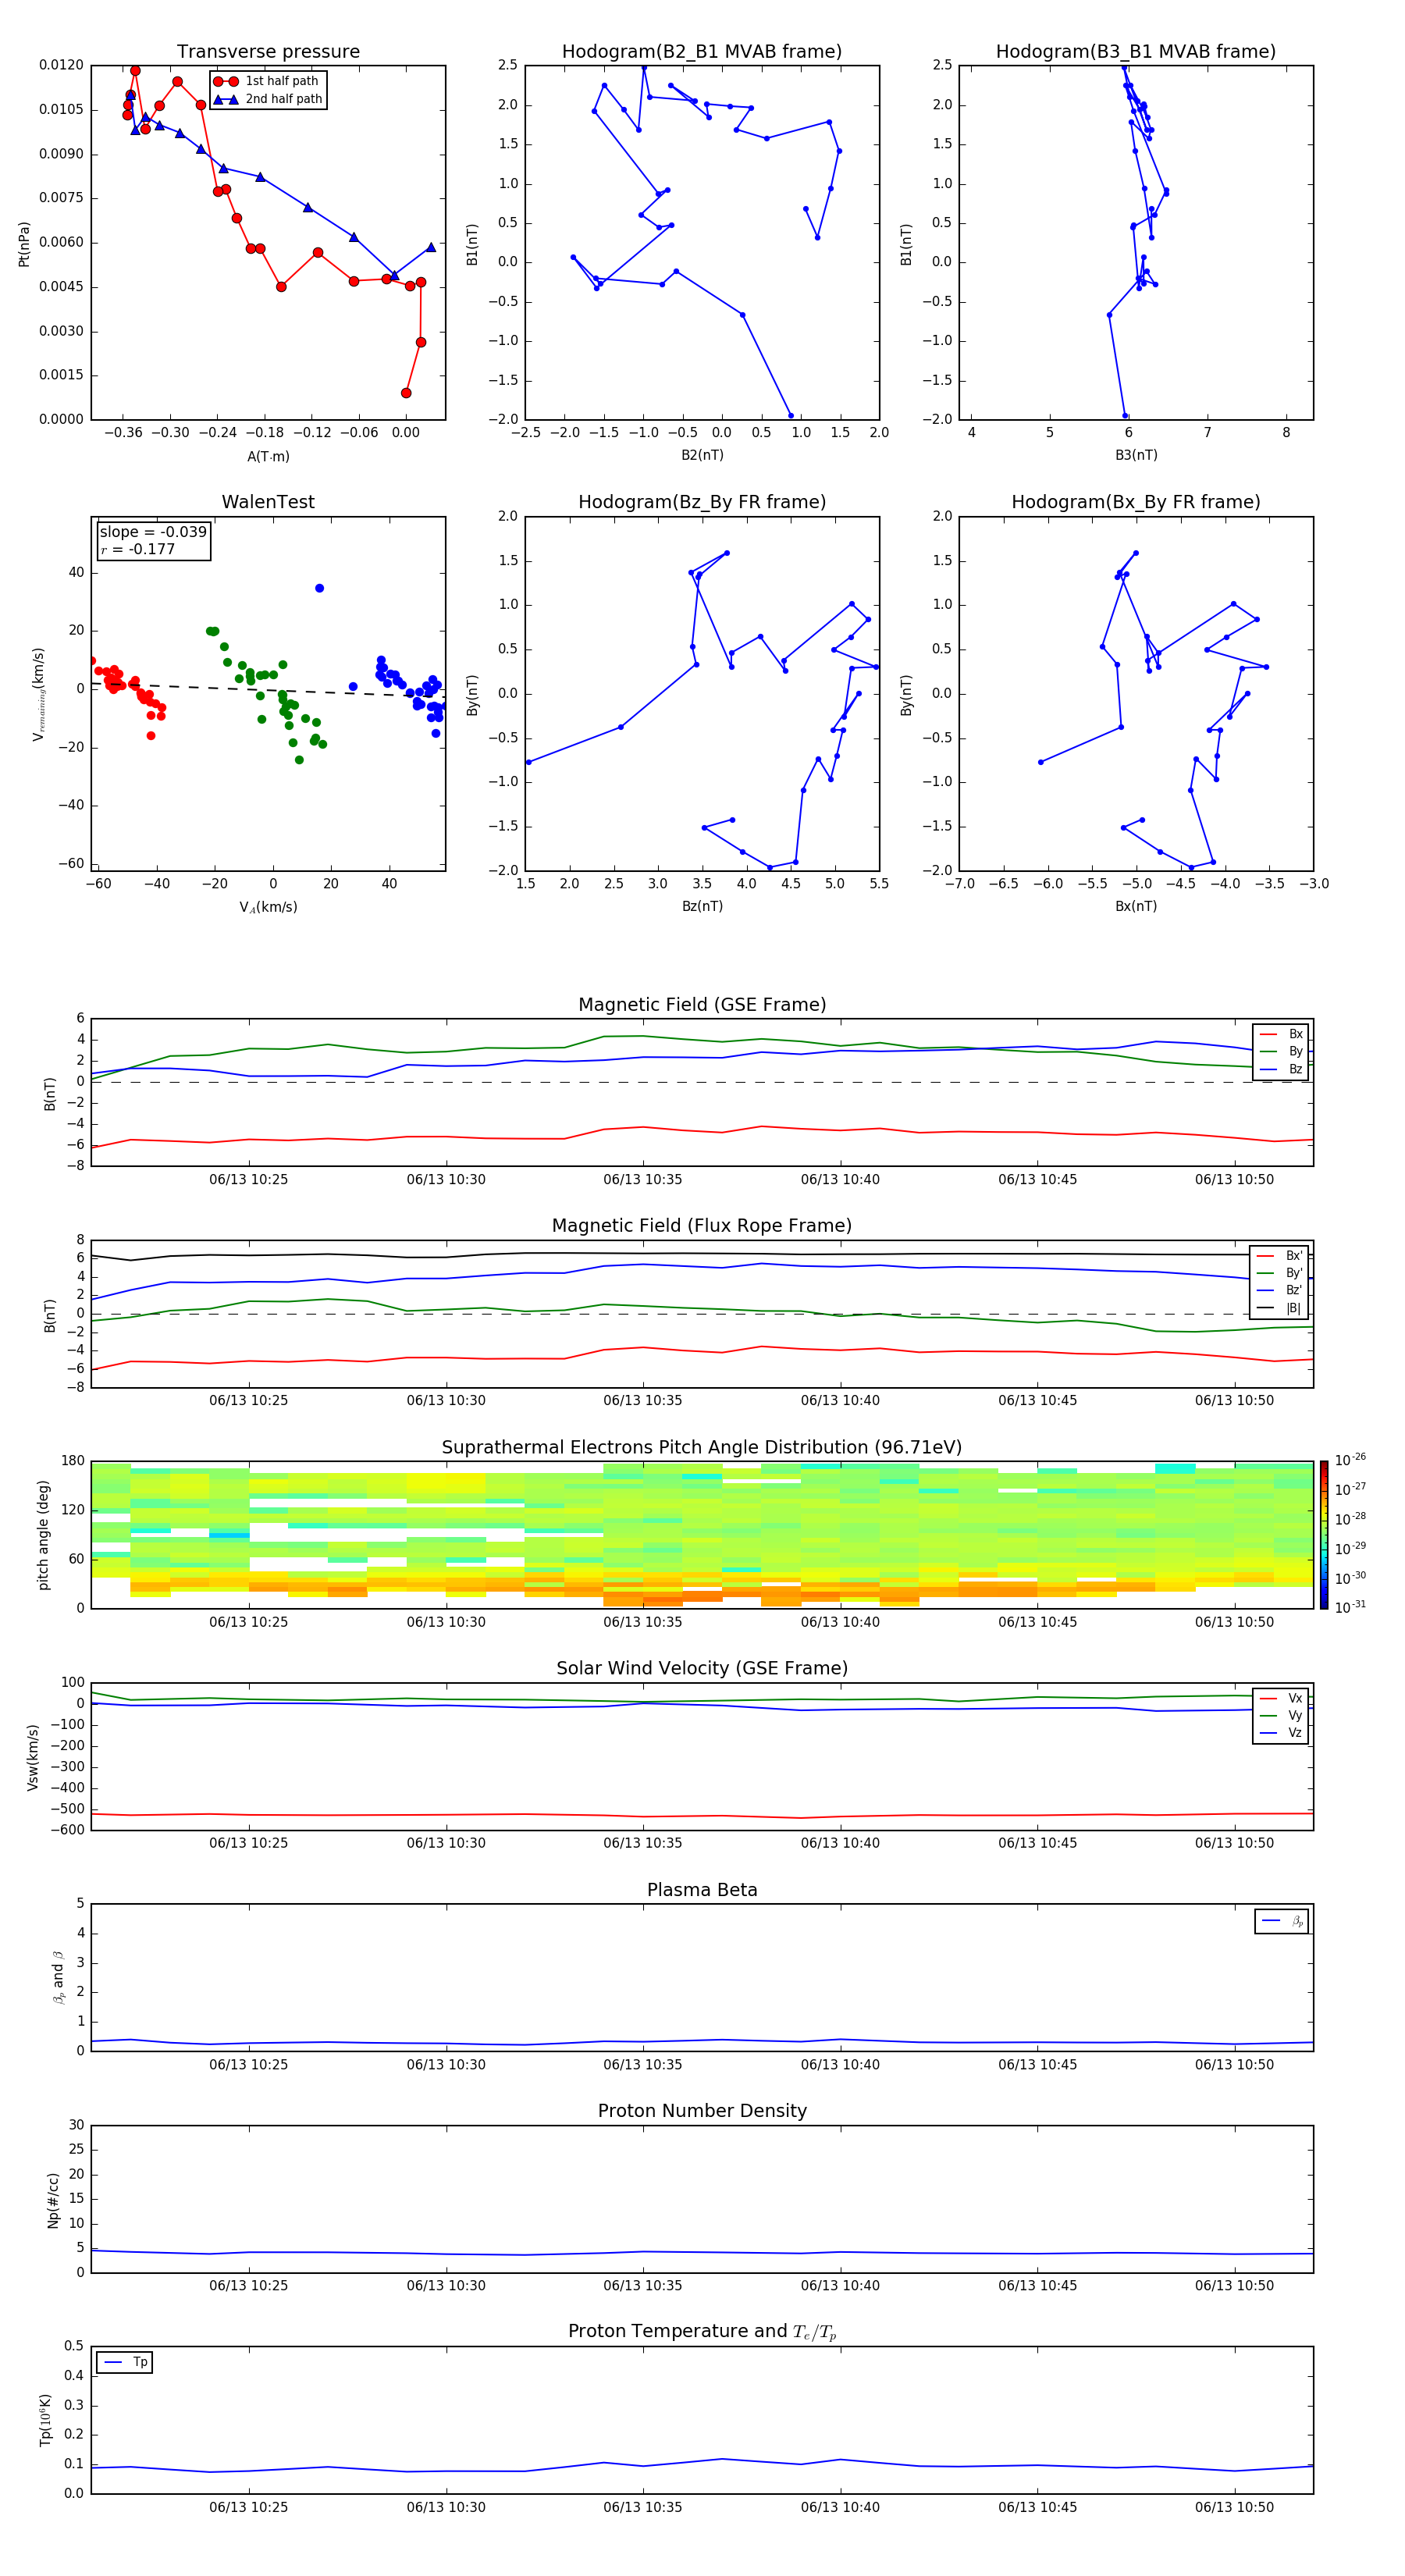
Task: Click the 'Bz'' entry in flux rope legend
Action: coord(1281,1290)
